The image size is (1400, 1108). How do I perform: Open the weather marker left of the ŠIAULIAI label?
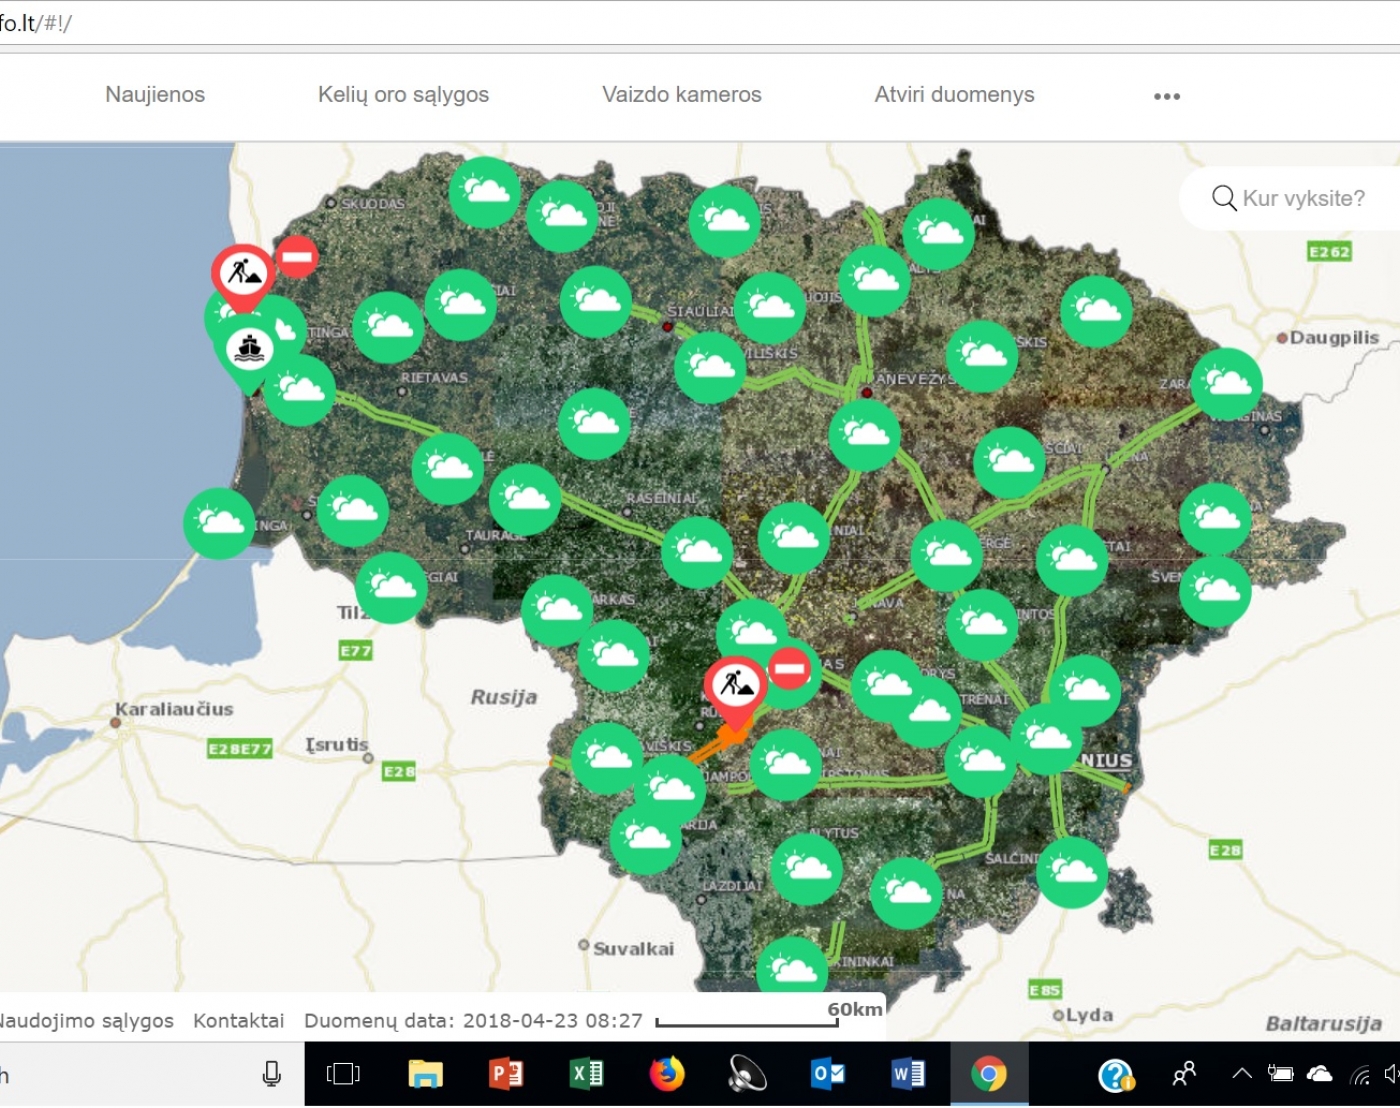[x=596, y=301]
